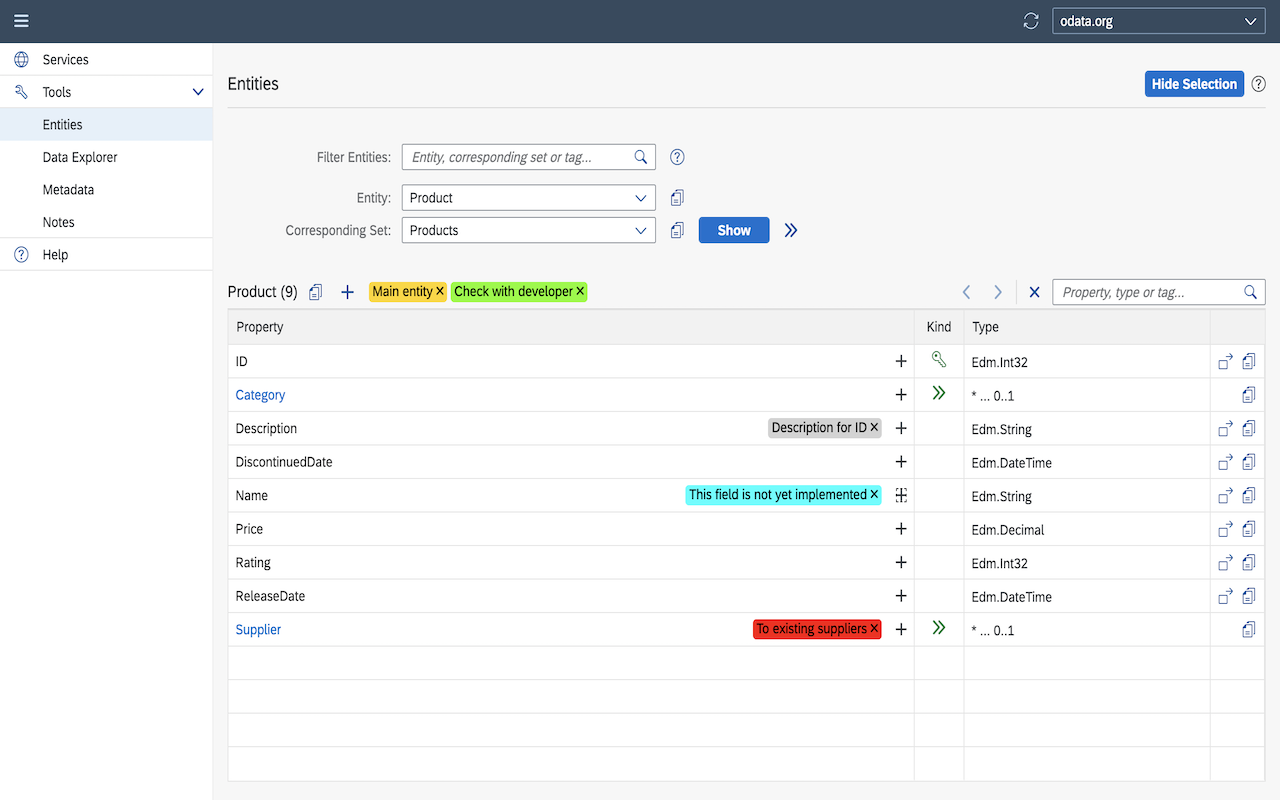Go to previous entity arrow
Screen dimensions: 1280x800
966,292
